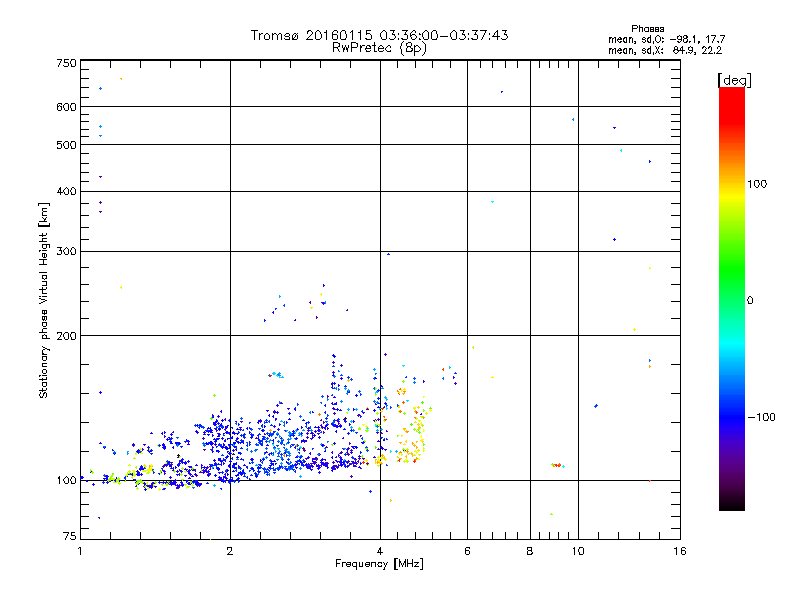The width and height of the screenshot is (800, 600).
Task: Click the '500' y-axis tick label
Action: (x=67, y=145)
